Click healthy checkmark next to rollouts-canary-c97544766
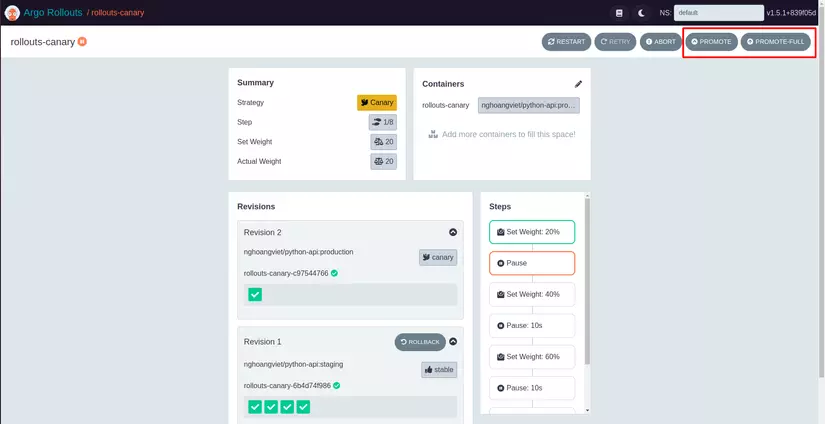The height and width of the screenshot is (424, 825). (334, 274)
